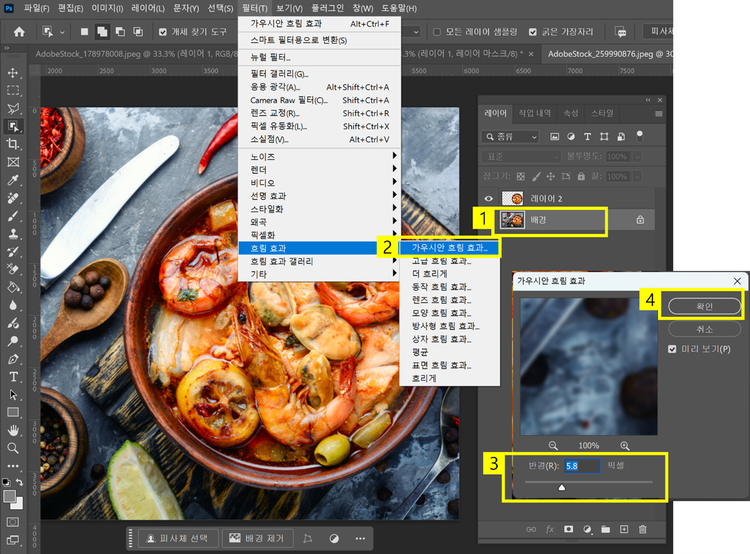
Task: Select the Path Selection tool
Action: (13, 395)
